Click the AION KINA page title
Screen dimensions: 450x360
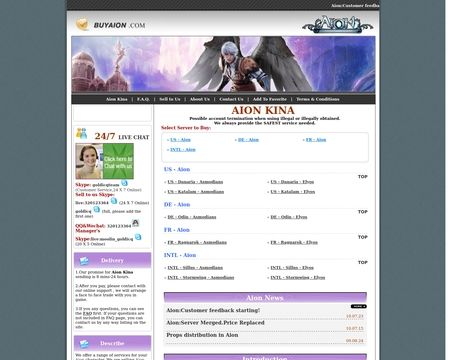tap(263, 110)
